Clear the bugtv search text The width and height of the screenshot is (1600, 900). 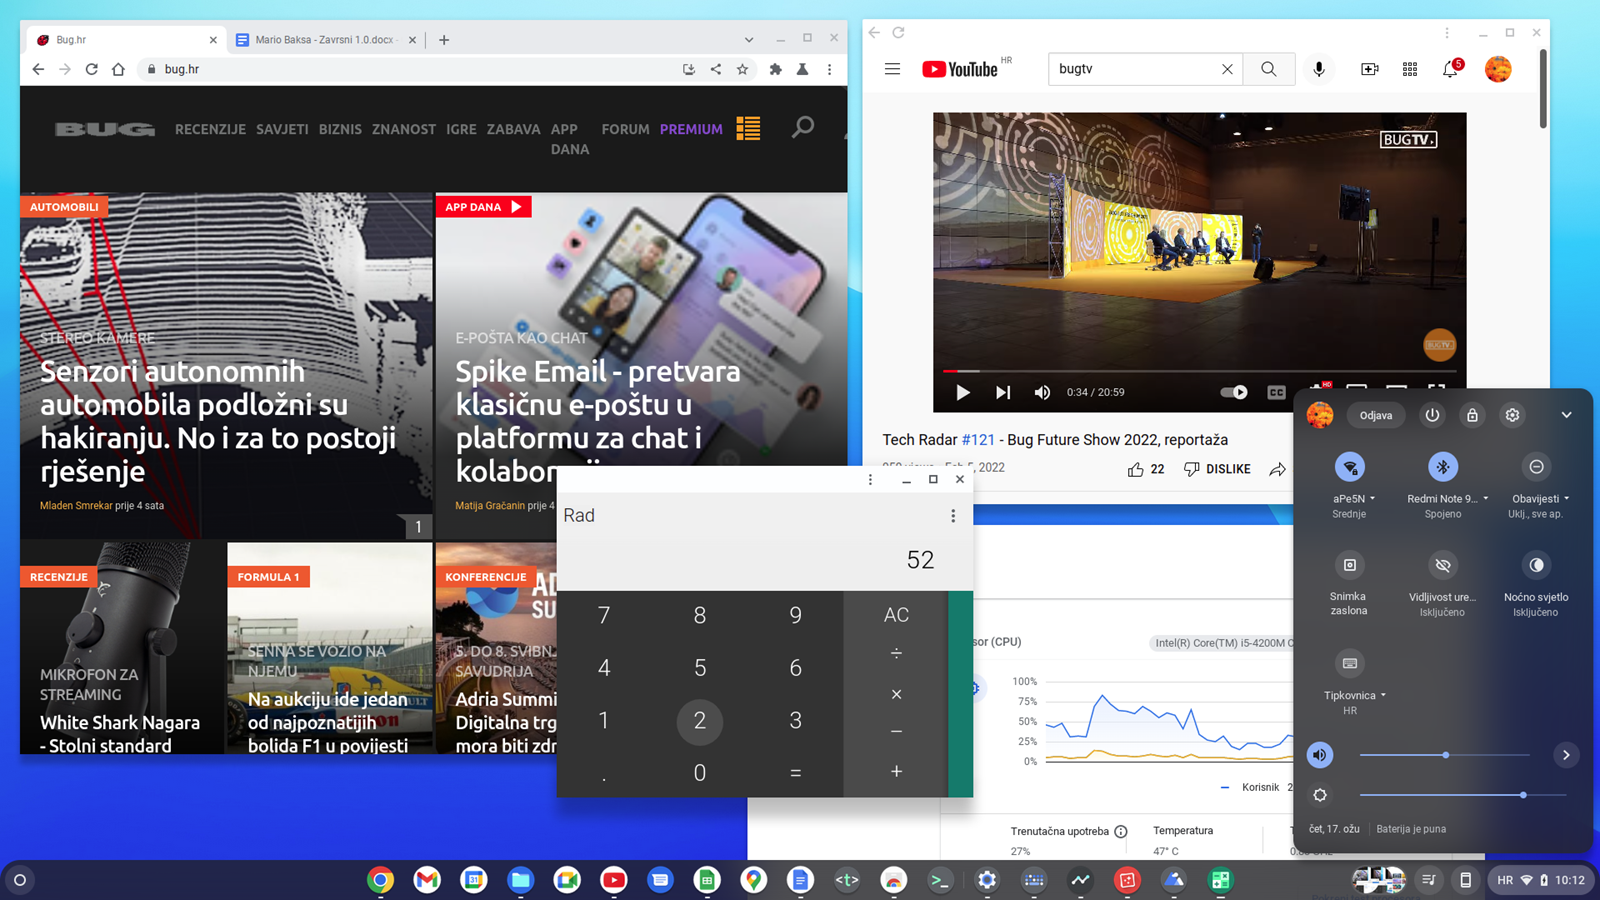[x=1227, y=69]
